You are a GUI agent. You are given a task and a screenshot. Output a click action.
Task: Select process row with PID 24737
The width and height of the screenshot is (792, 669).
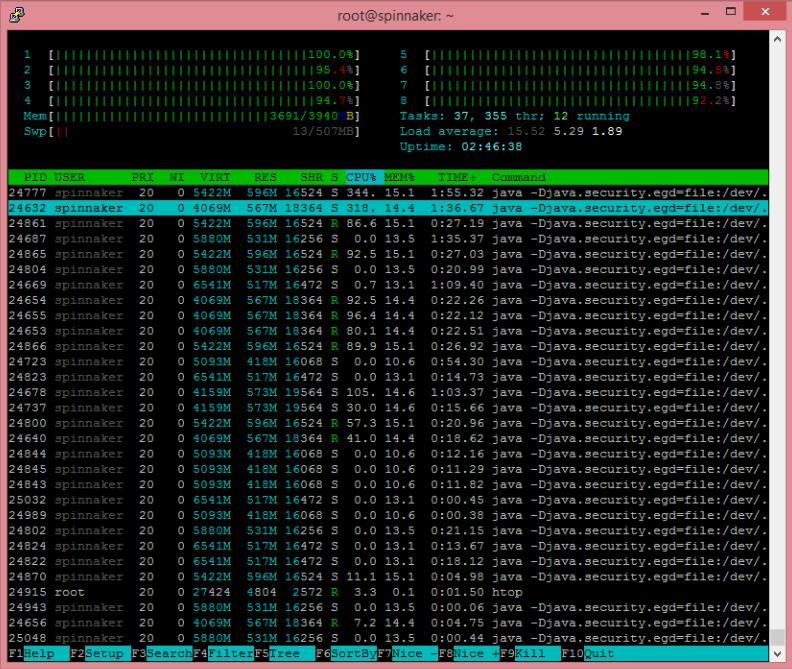pos(388,408)
